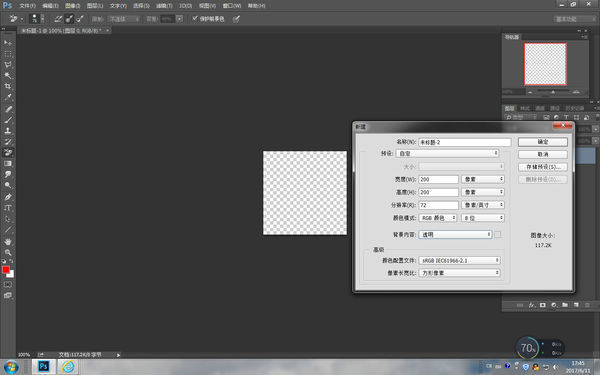Select the Clone Stamp tool

(8, 130)
